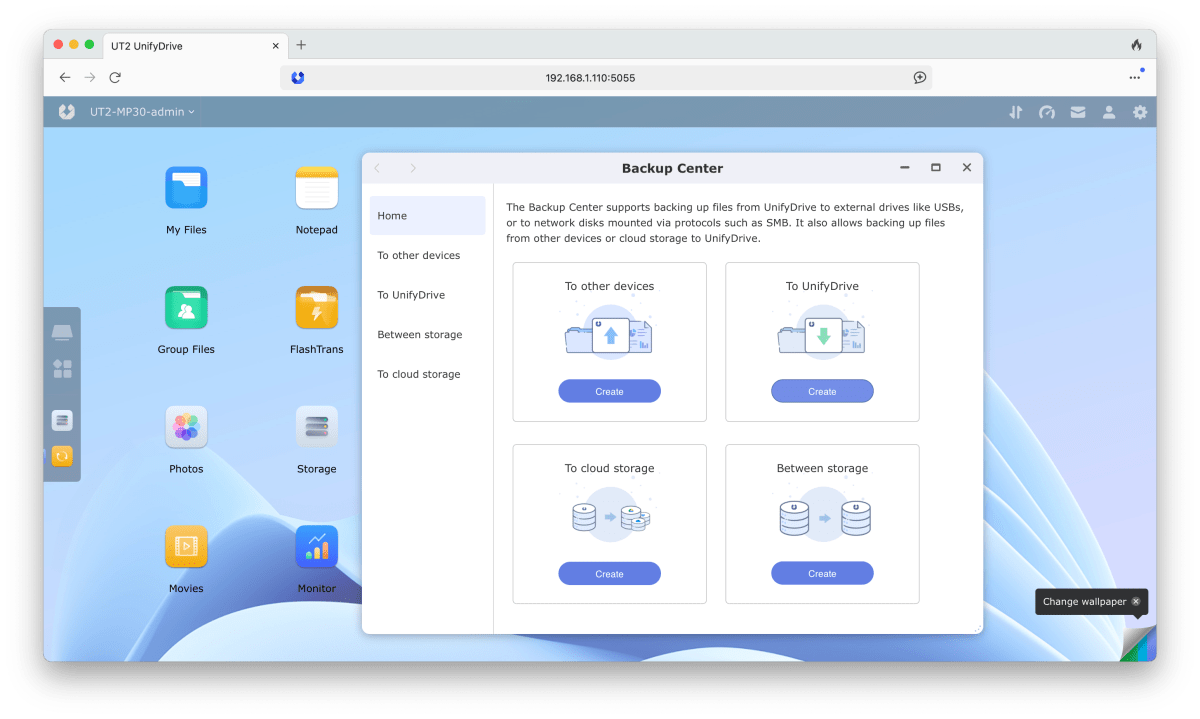This screenshot has width=1200, height=719.
Task: Go back in Backup Center navigation
Action: [x=377, y=168]
